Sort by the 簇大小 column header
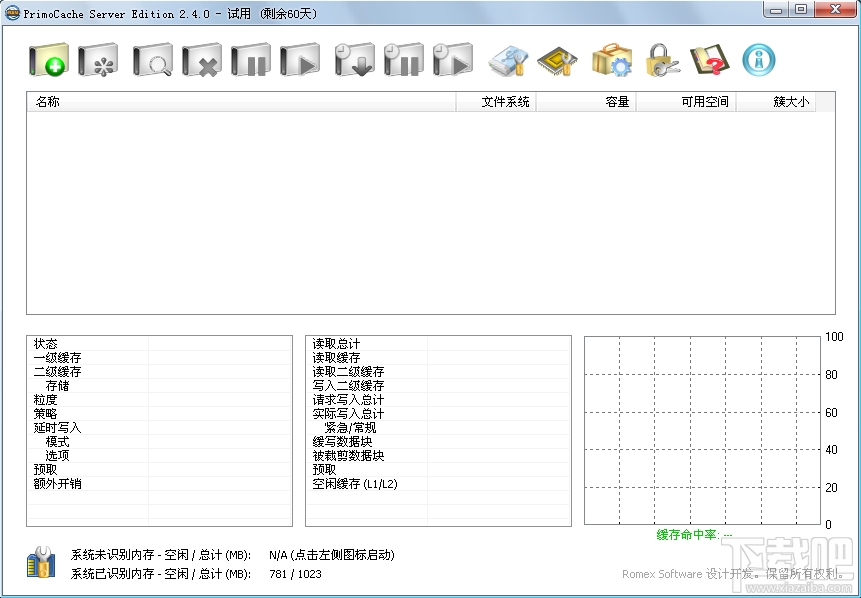Screen dimensions: 861x598 click(x=776, y=102)
